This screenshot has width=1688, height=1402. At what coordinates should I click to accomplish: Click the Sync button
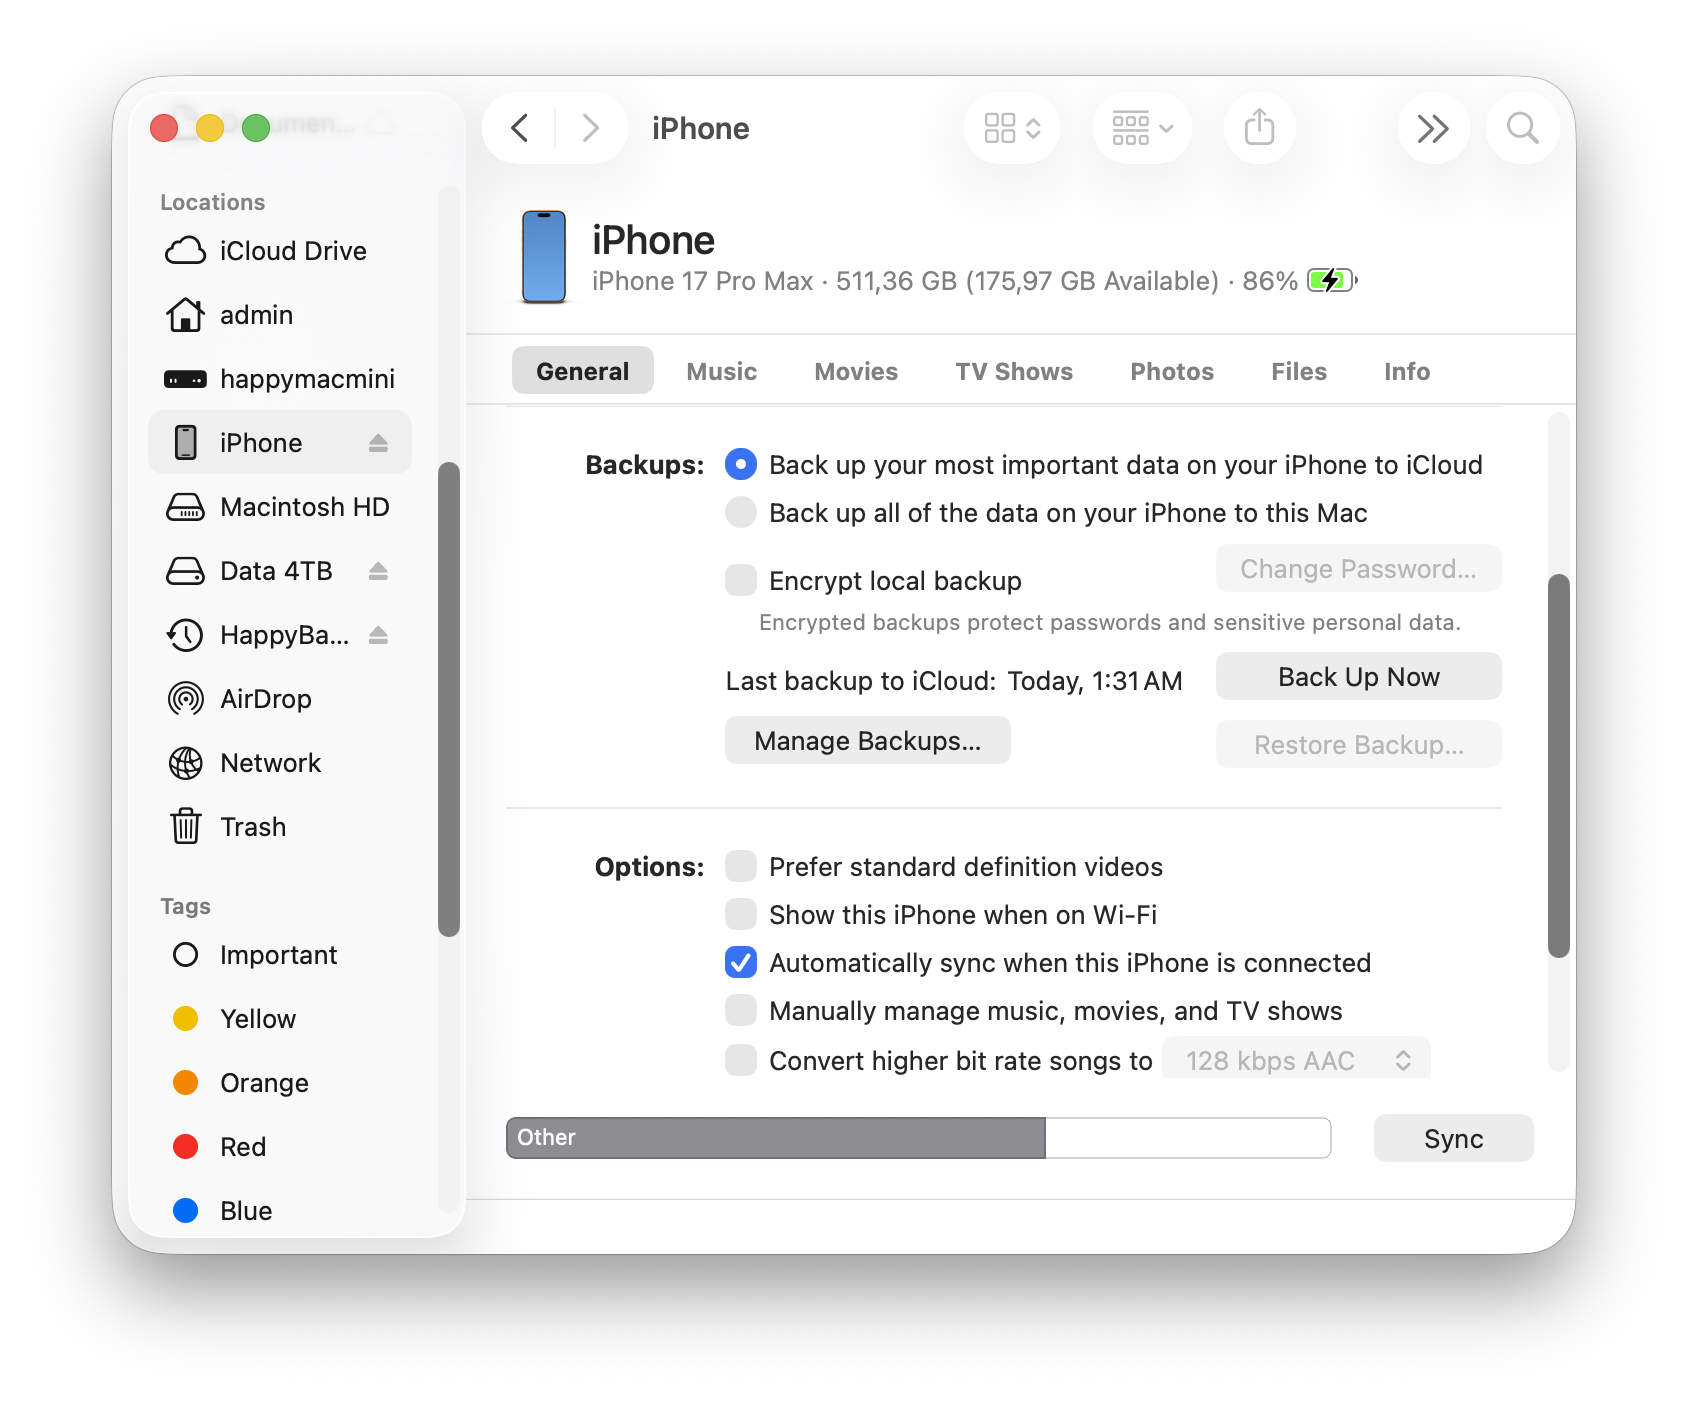[1453, 1139]
